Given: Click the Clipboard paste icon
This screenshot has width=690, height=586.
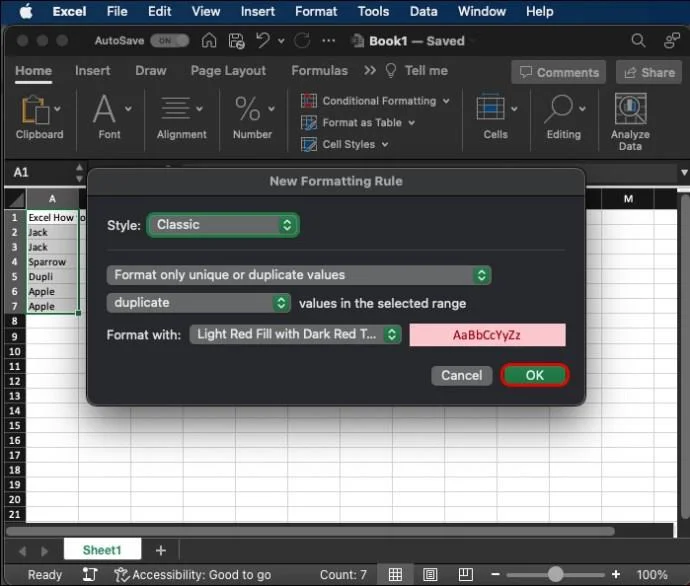Looking at the screenshot, I should pos(35,110).
